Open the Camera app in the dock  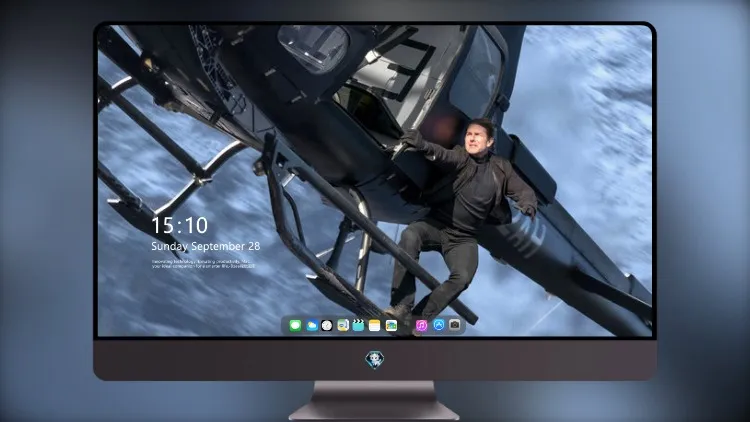455,325
